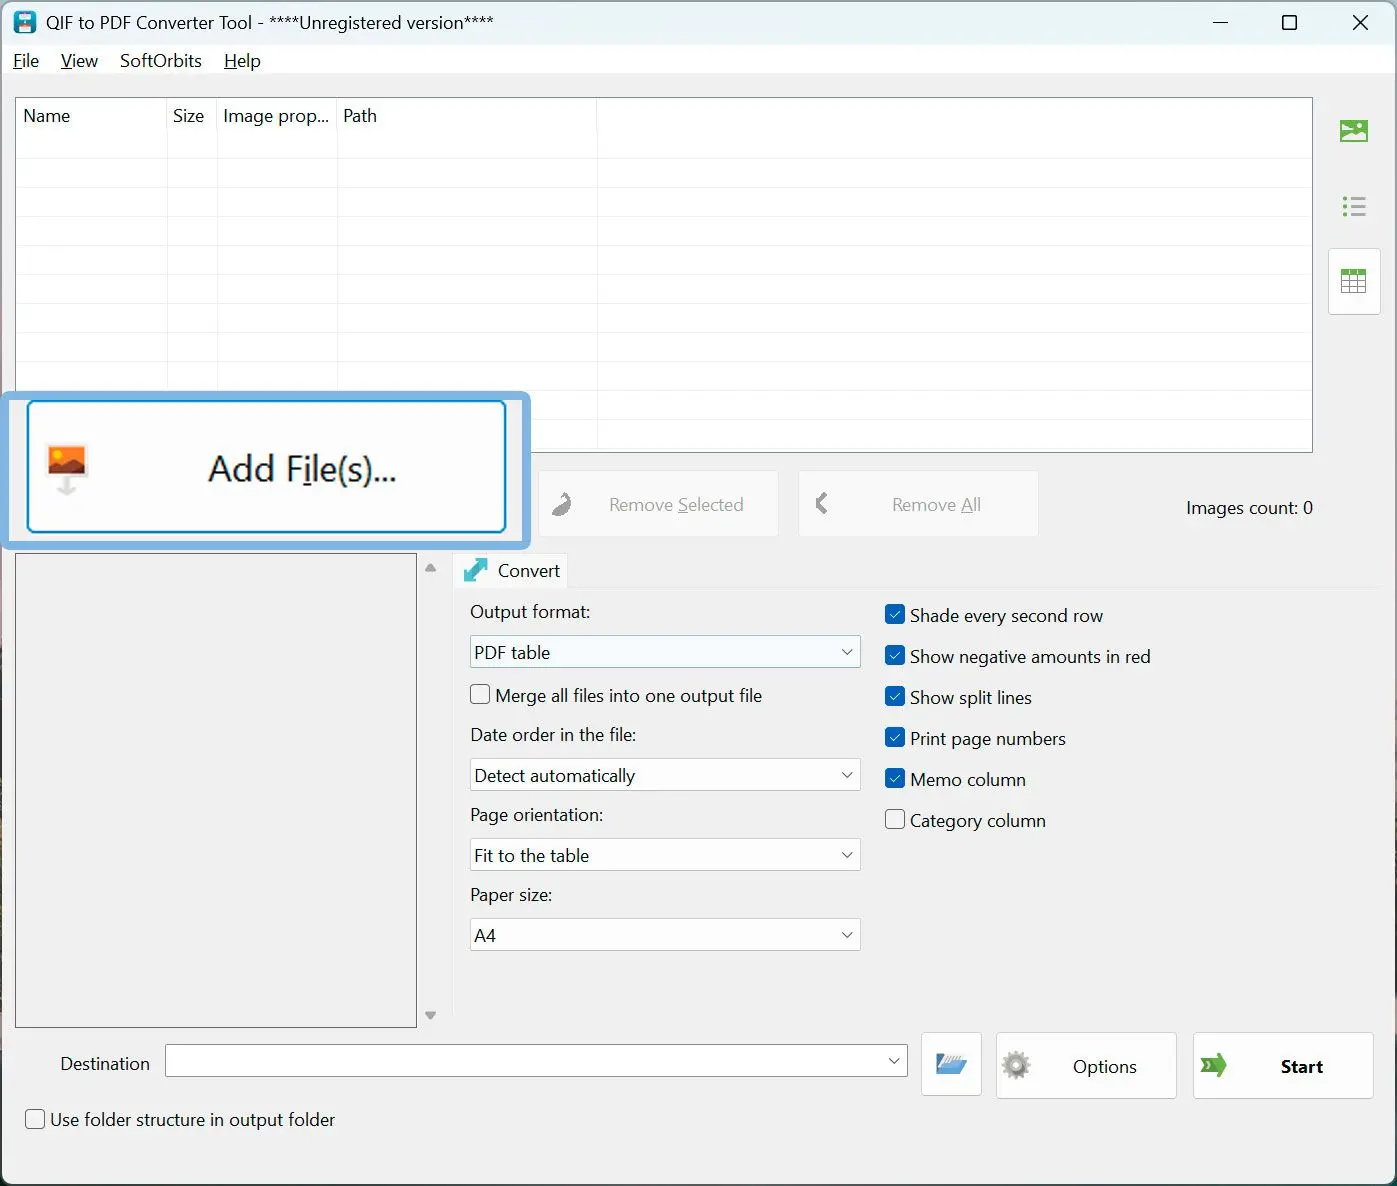The width and height of the screenshot is (1397, 1186).
Task: Enable Category column checkbox
Action: [895, 820]
